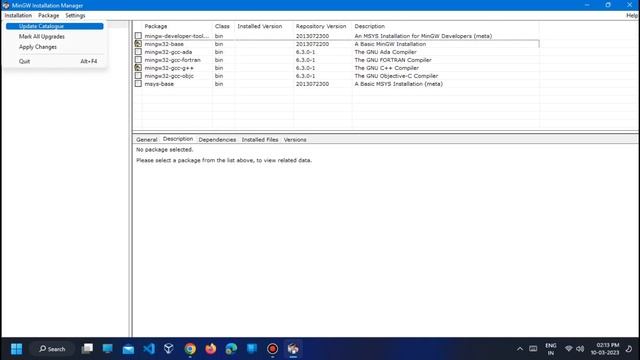Click package name mingw32-gcc-ada

[x=168, y=52]
